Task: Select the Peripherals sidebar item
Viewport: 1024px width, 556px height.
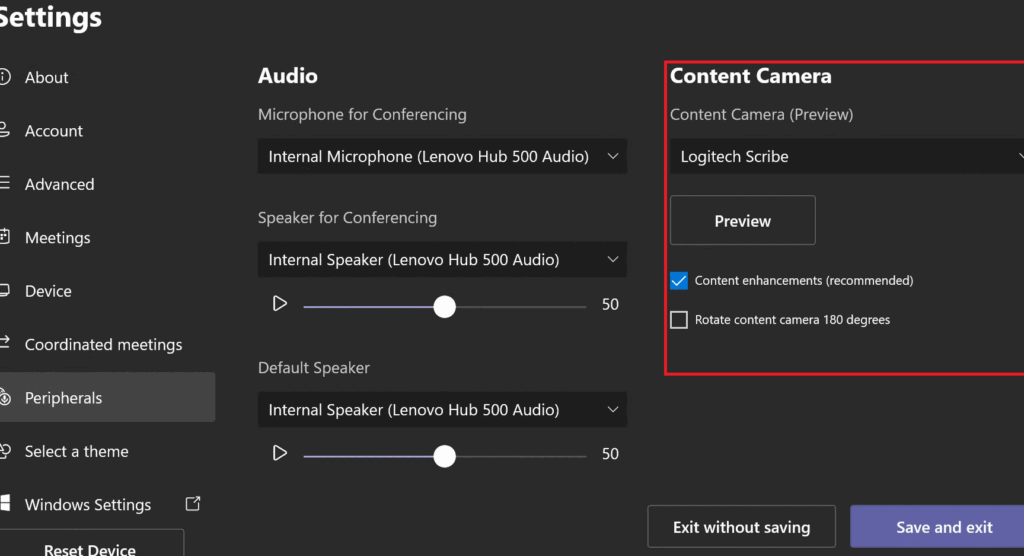Action: (107, 397)
